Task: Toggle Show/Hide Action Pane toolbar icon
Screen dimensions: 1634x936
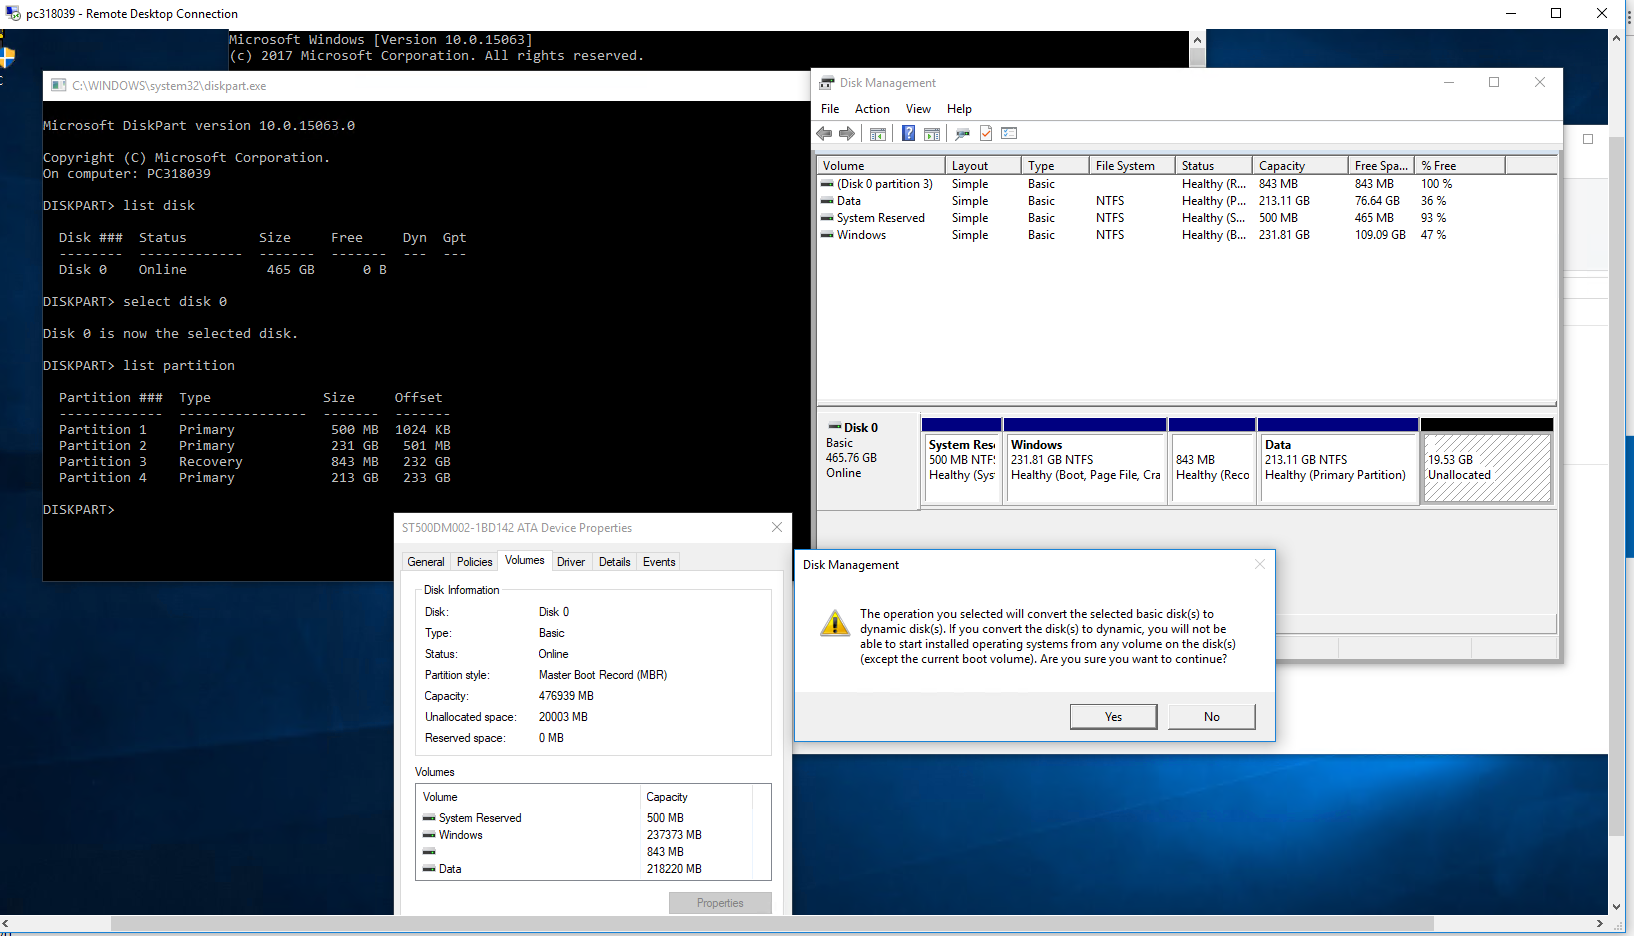Action: (932, 133)
